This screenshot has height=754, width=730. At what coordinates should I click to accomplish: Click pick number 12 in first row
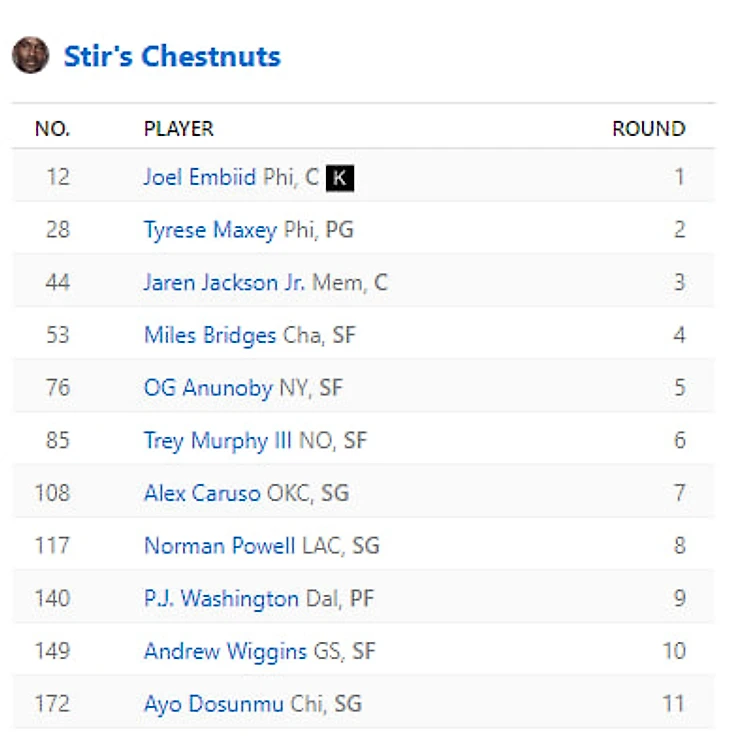point(57,178)
